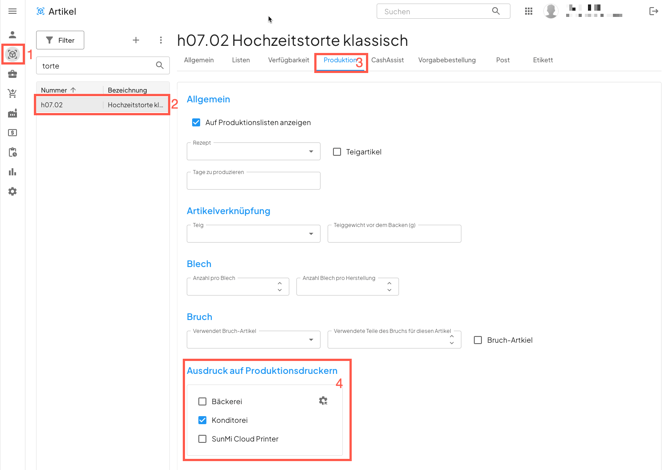Open the briefcase sidebar icon
This screenshot has height=470, width=670.
(12, 74)
